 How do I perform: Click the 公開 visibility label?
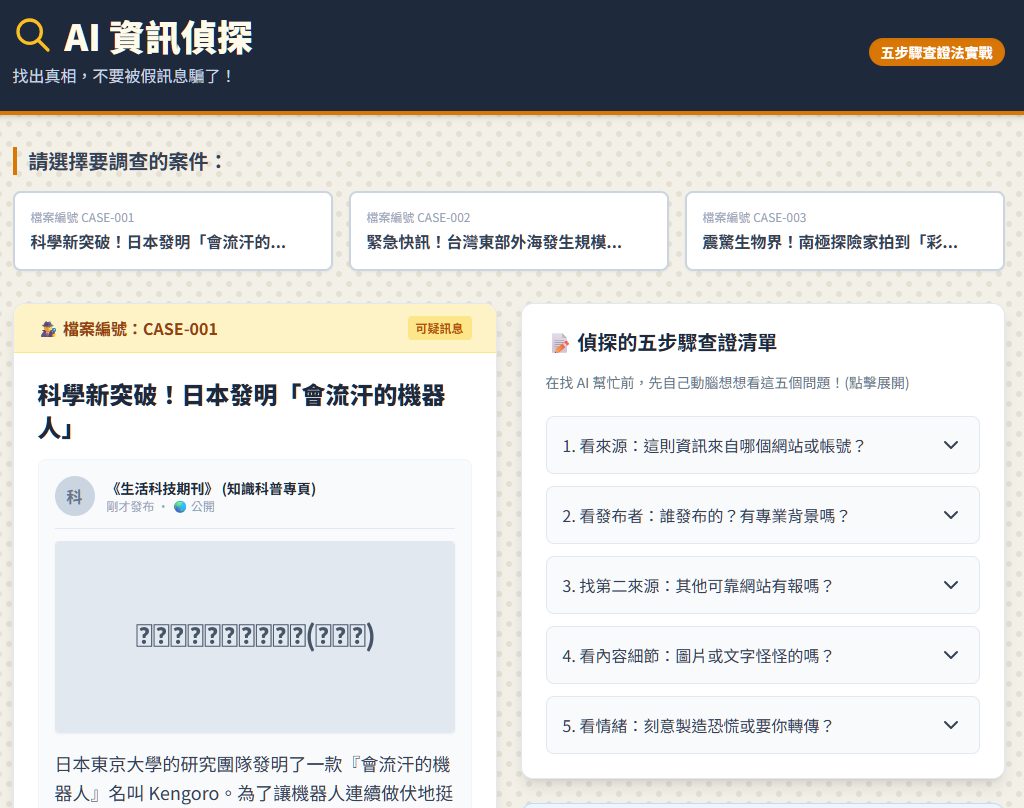point(202,507)
